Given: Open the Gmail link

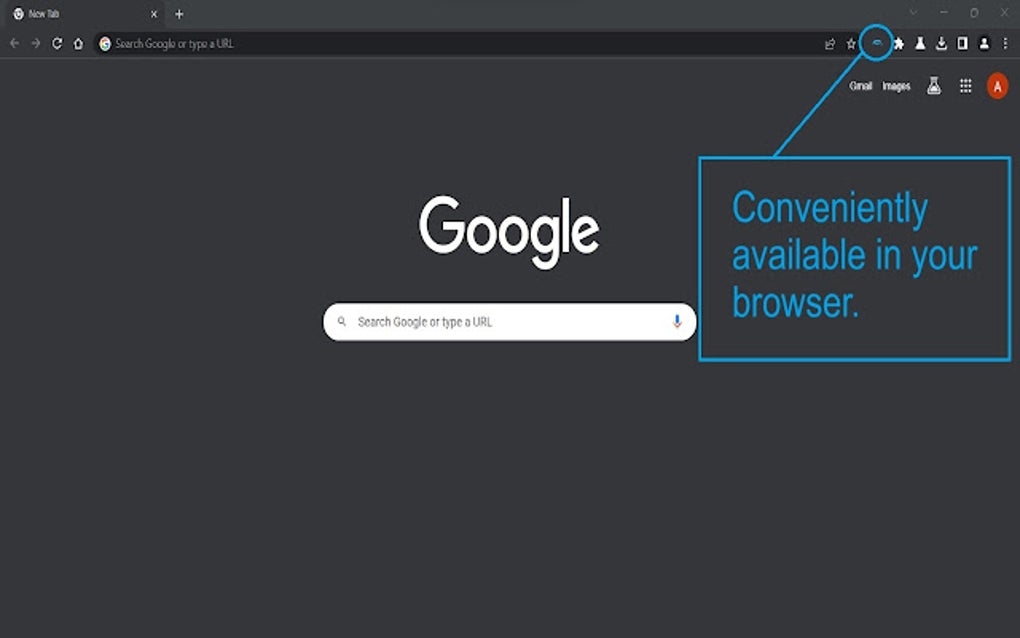Looking at the screenshot, I should coord(861,86).
